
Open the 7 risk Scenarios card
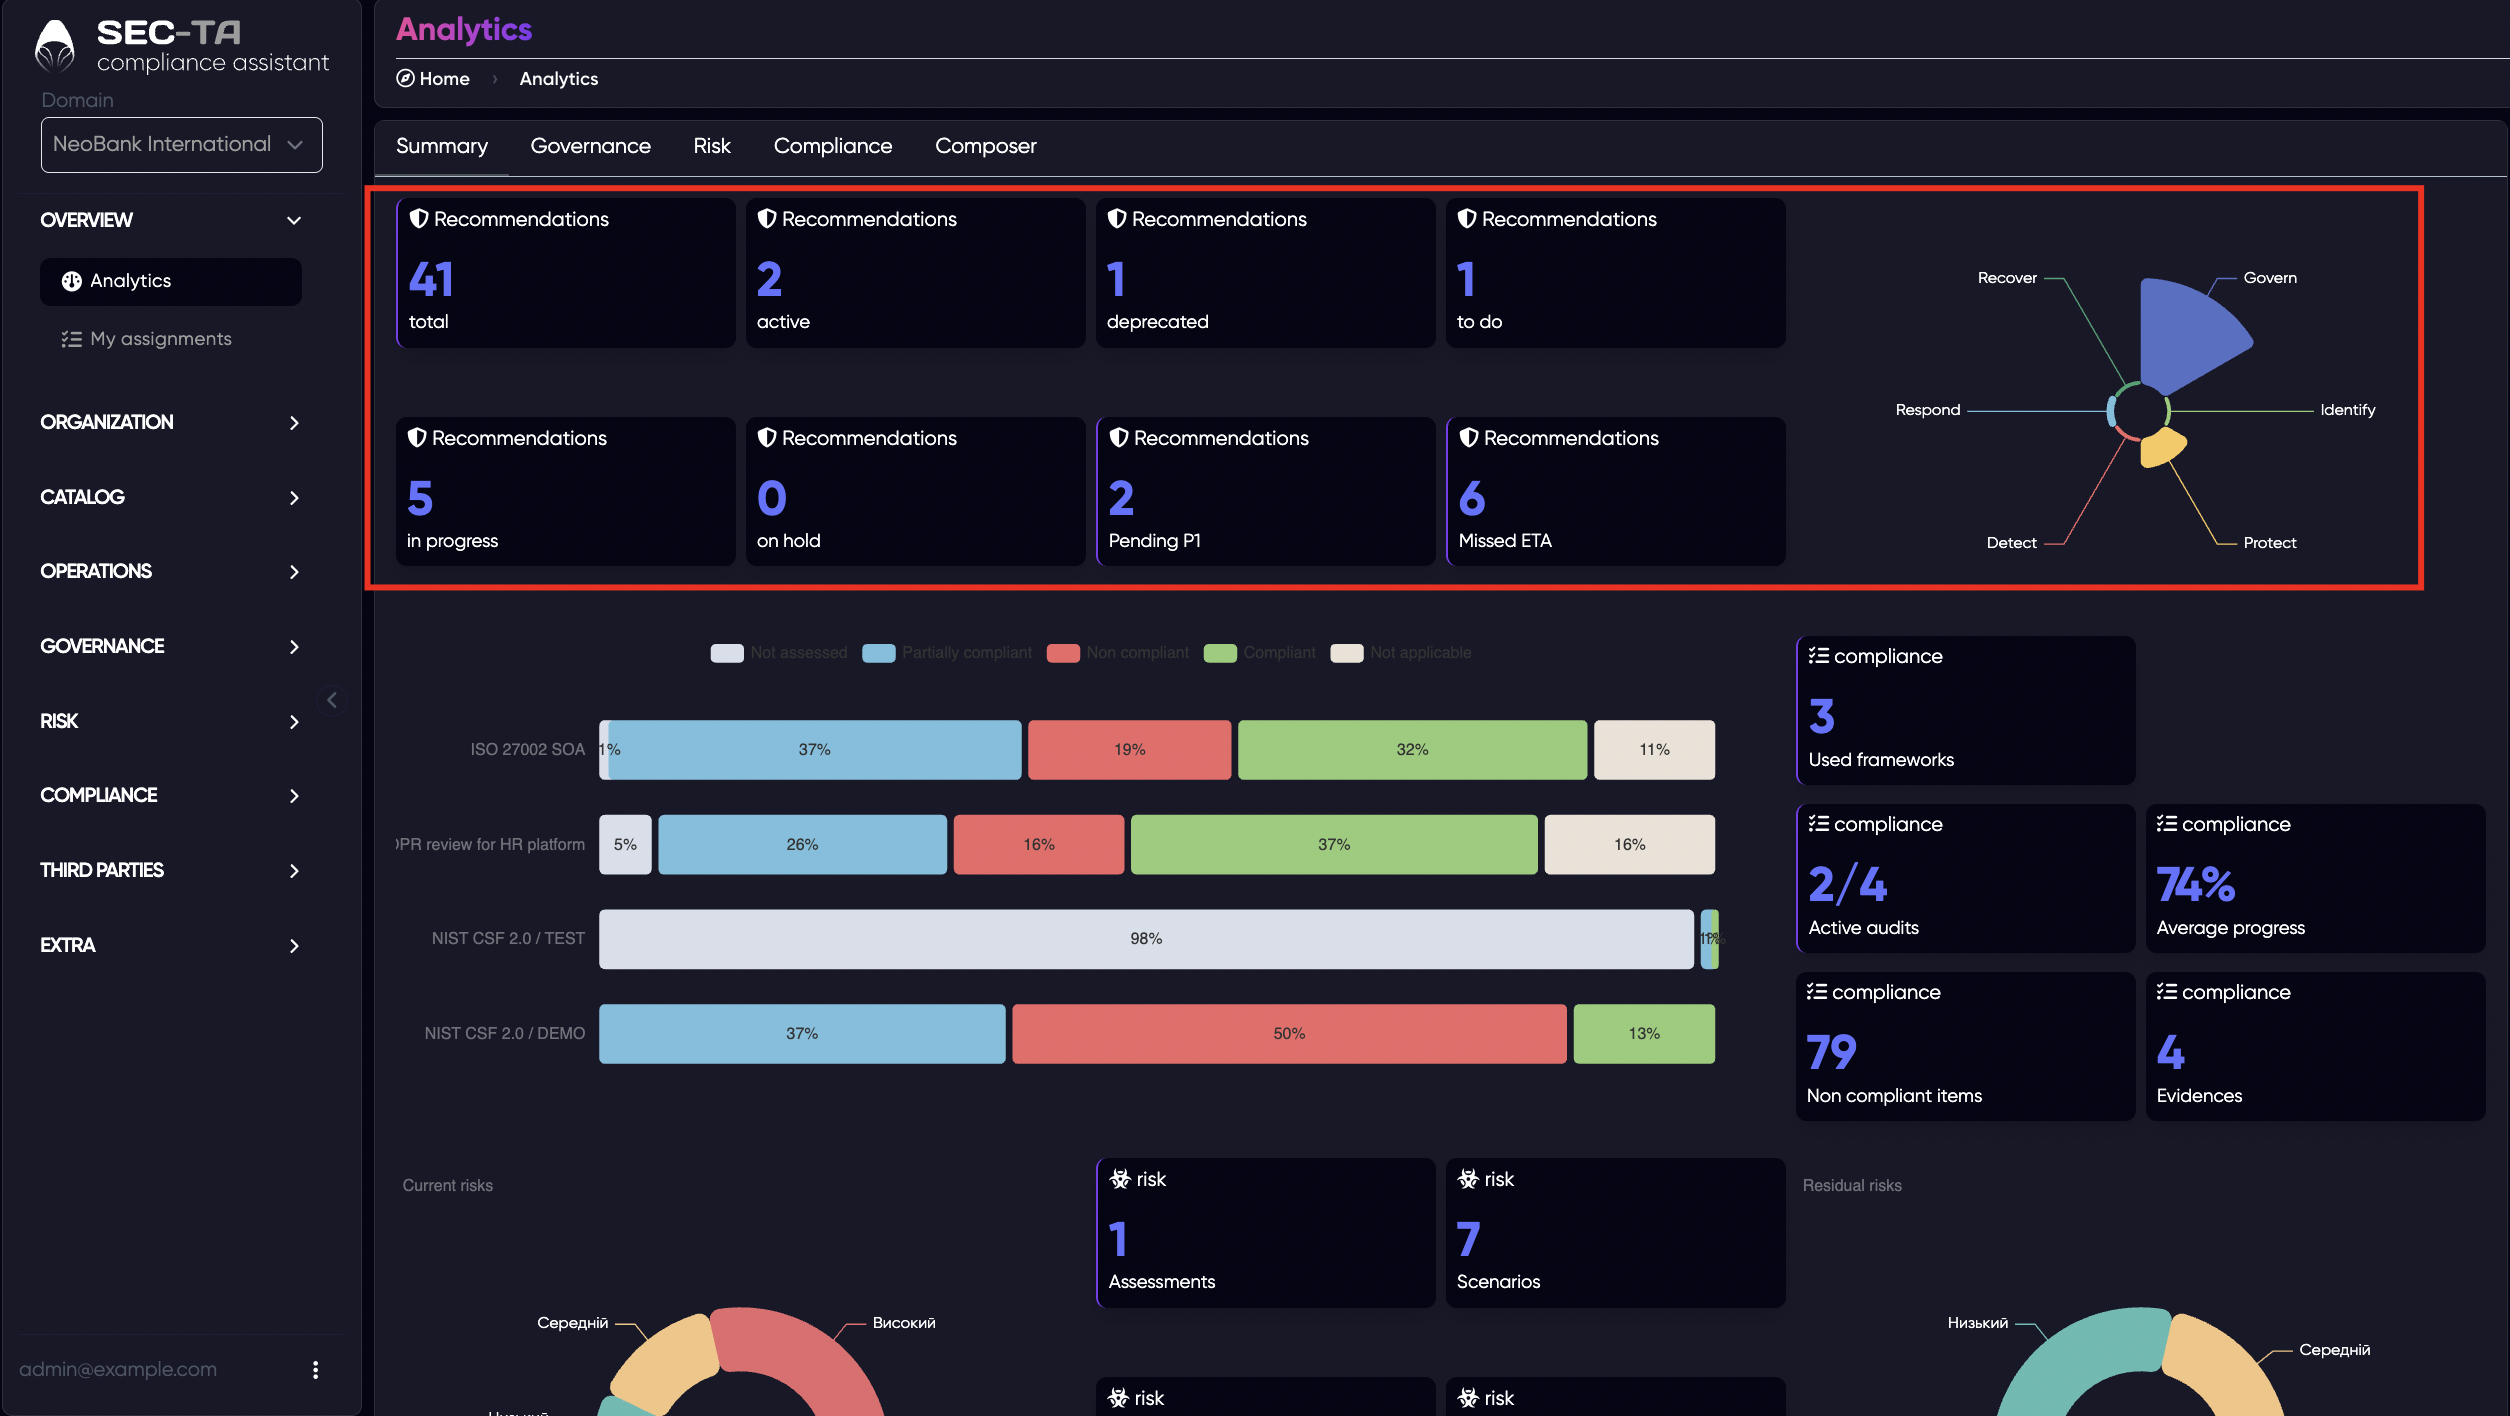pos(1616,1233)
